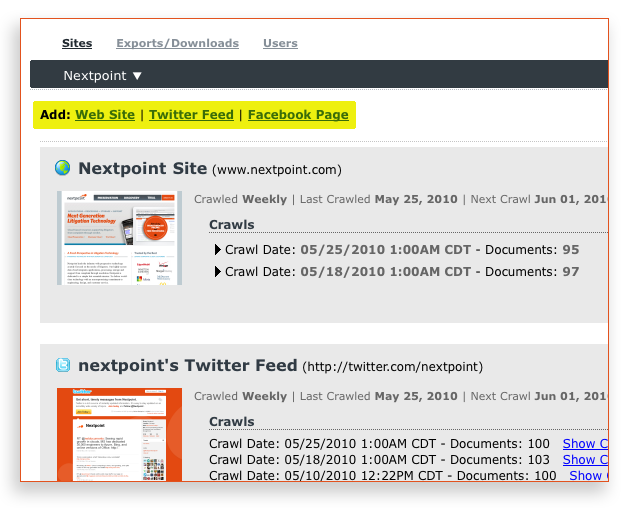Open the Sites tab

tap(77, 43)
